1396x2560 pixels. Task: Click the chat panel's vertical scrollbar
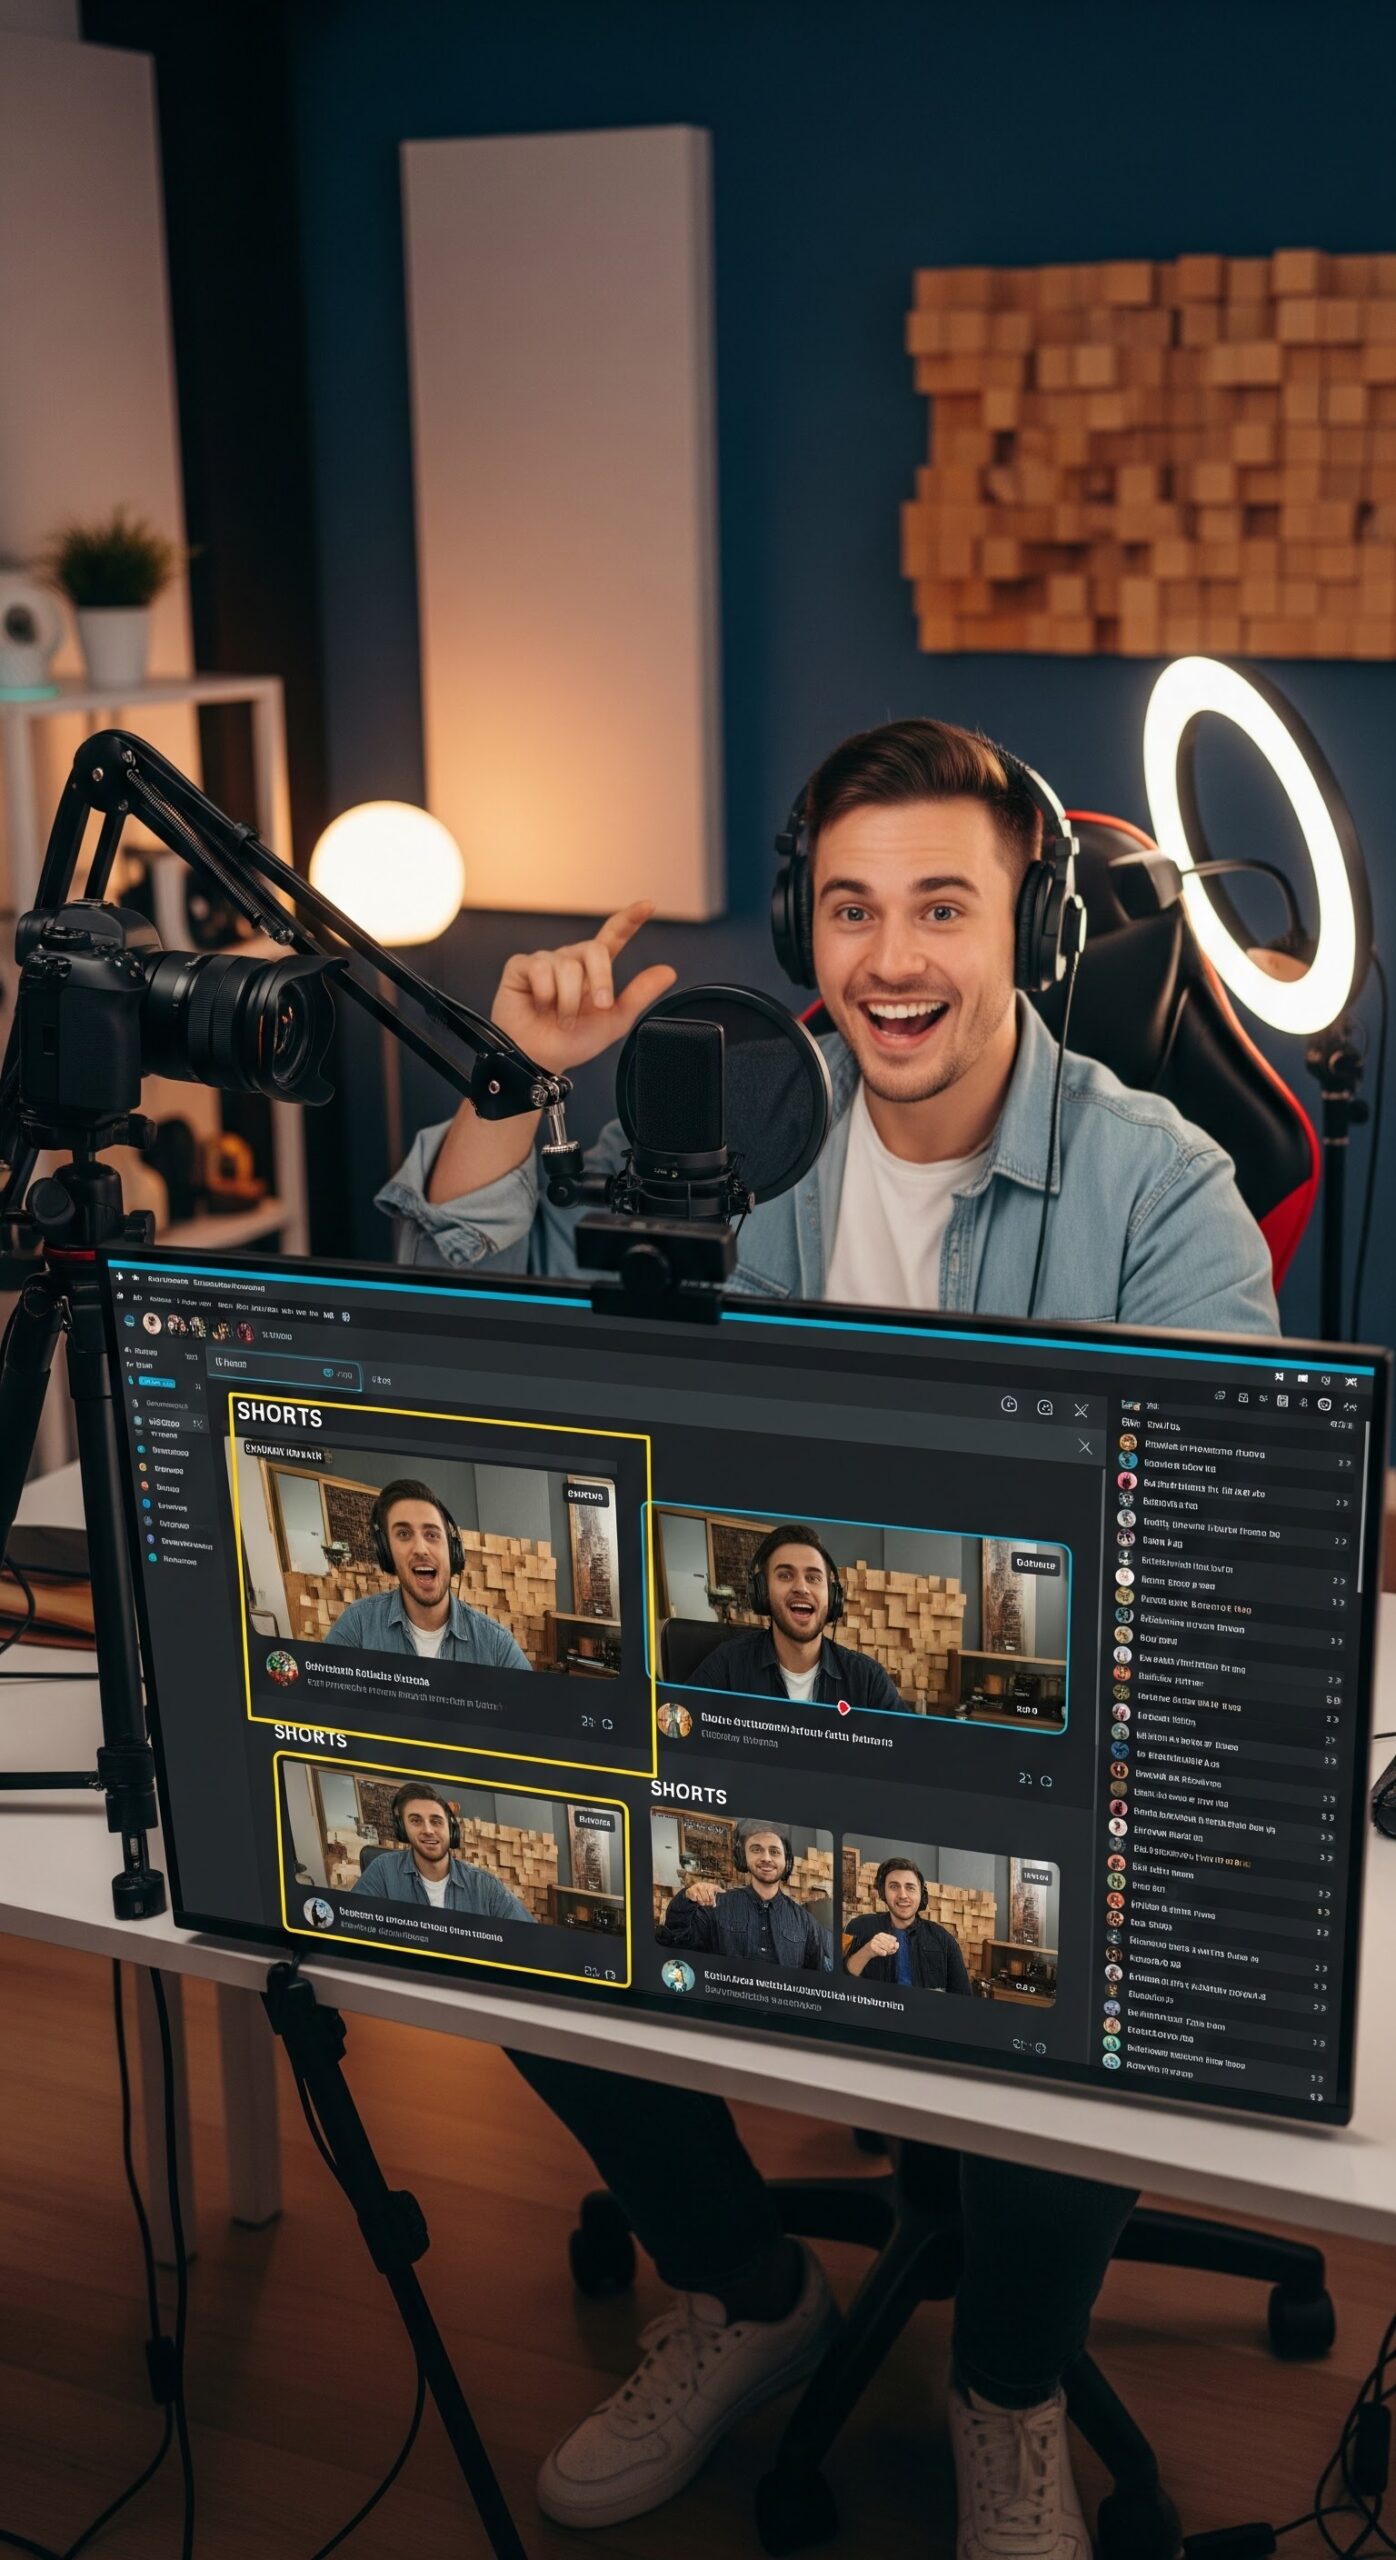1362,1505
